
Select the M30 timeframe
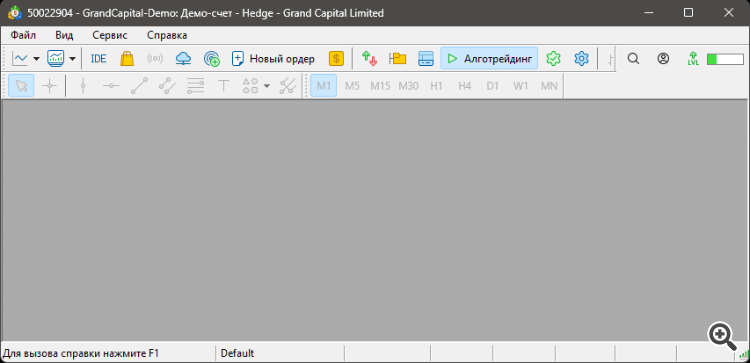pos(408,86)
